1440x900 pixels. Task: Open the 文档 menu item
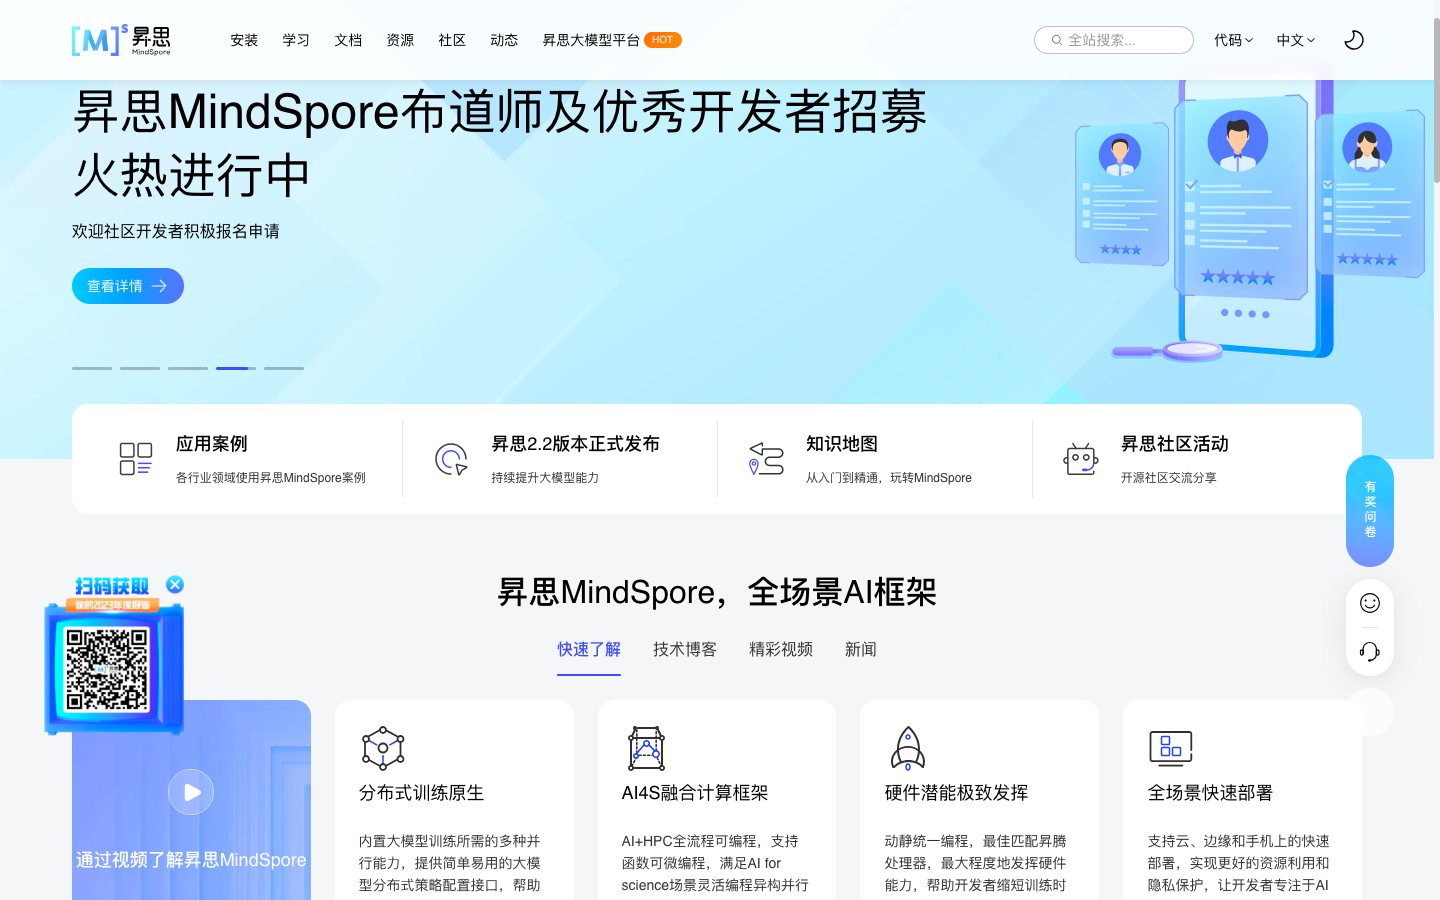coord(348,40)
